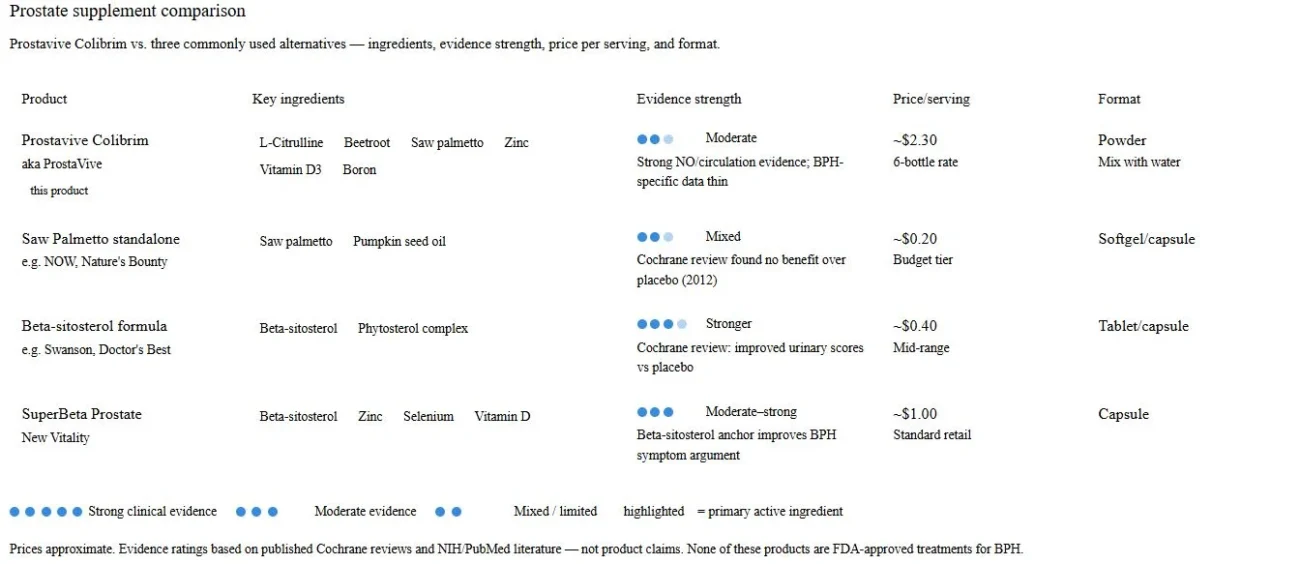Select the L-Citrulline ingredient tag
Screen dimensions: 1300x564
pyautogui.click(x=291, y=143)
